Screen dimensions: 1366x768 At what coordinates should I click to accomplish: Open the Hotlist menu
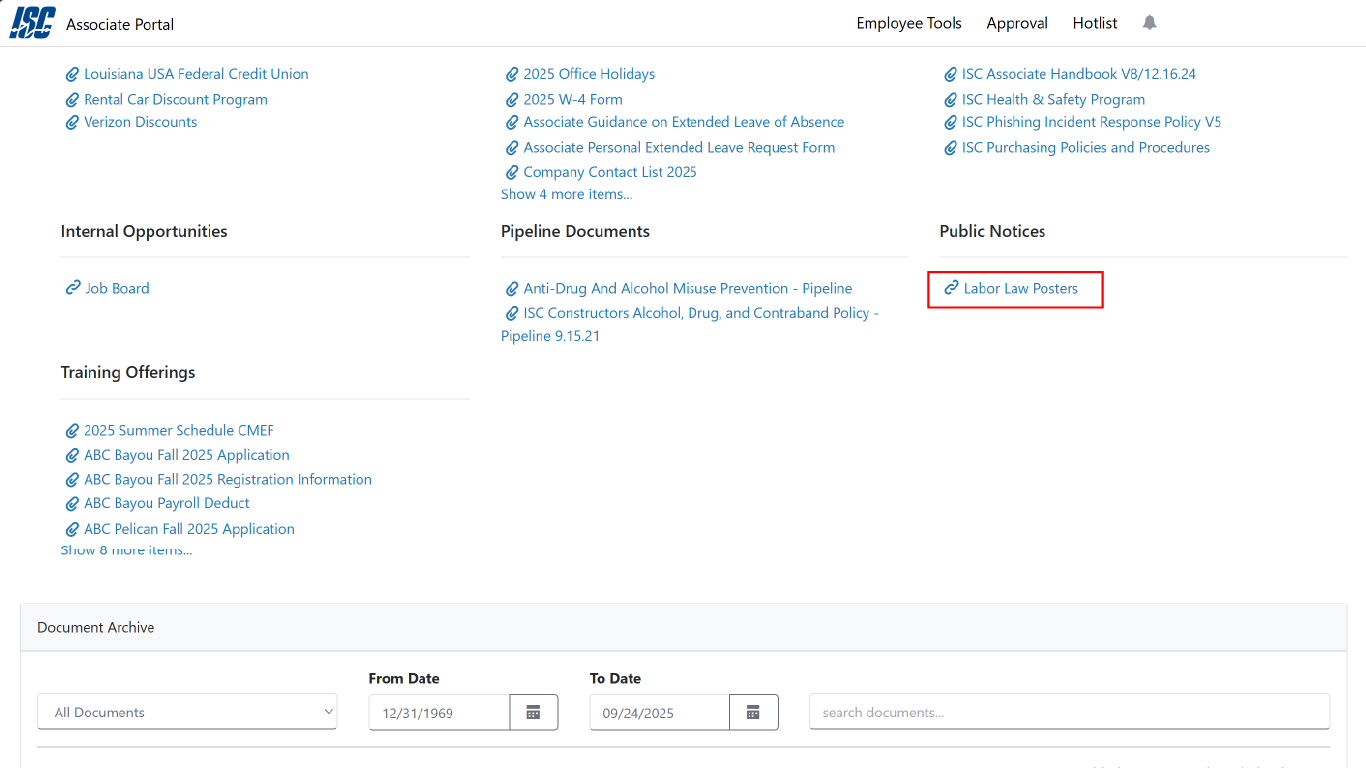click(x=1094, y=23)
